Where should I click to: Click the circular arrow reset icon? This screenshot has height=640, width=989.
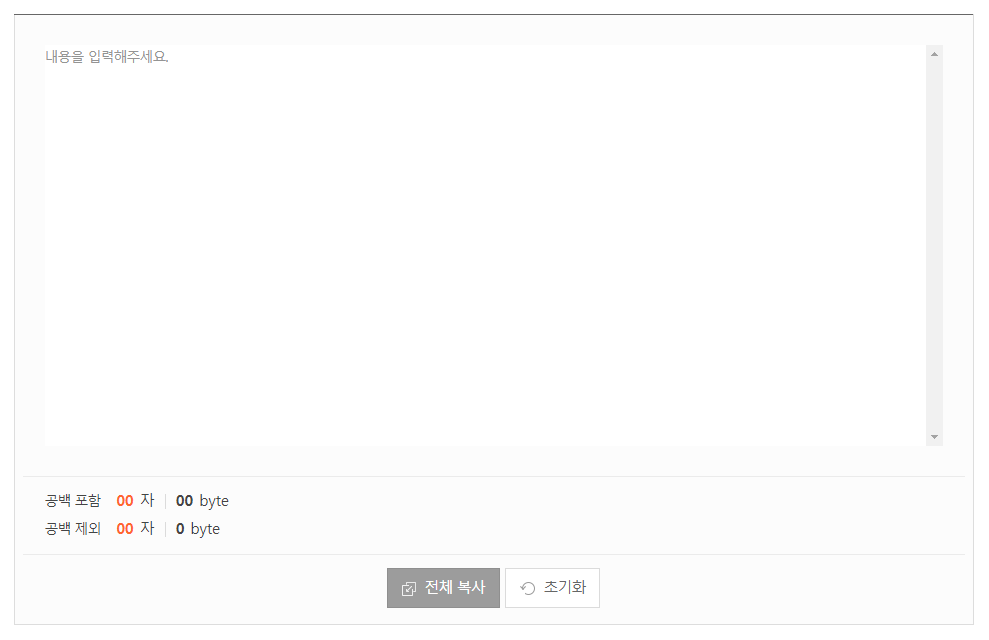tap(528, 588)
